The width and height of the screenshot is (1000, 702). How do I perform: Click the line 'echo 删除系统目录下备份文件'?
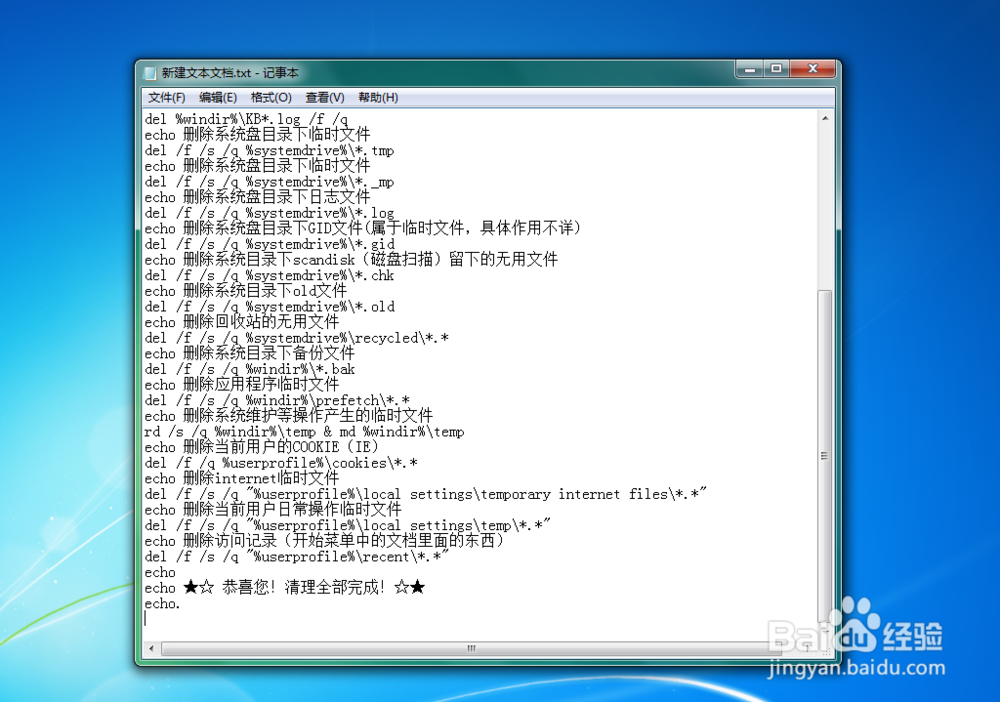pyautogui.click(x=249, y=353)
